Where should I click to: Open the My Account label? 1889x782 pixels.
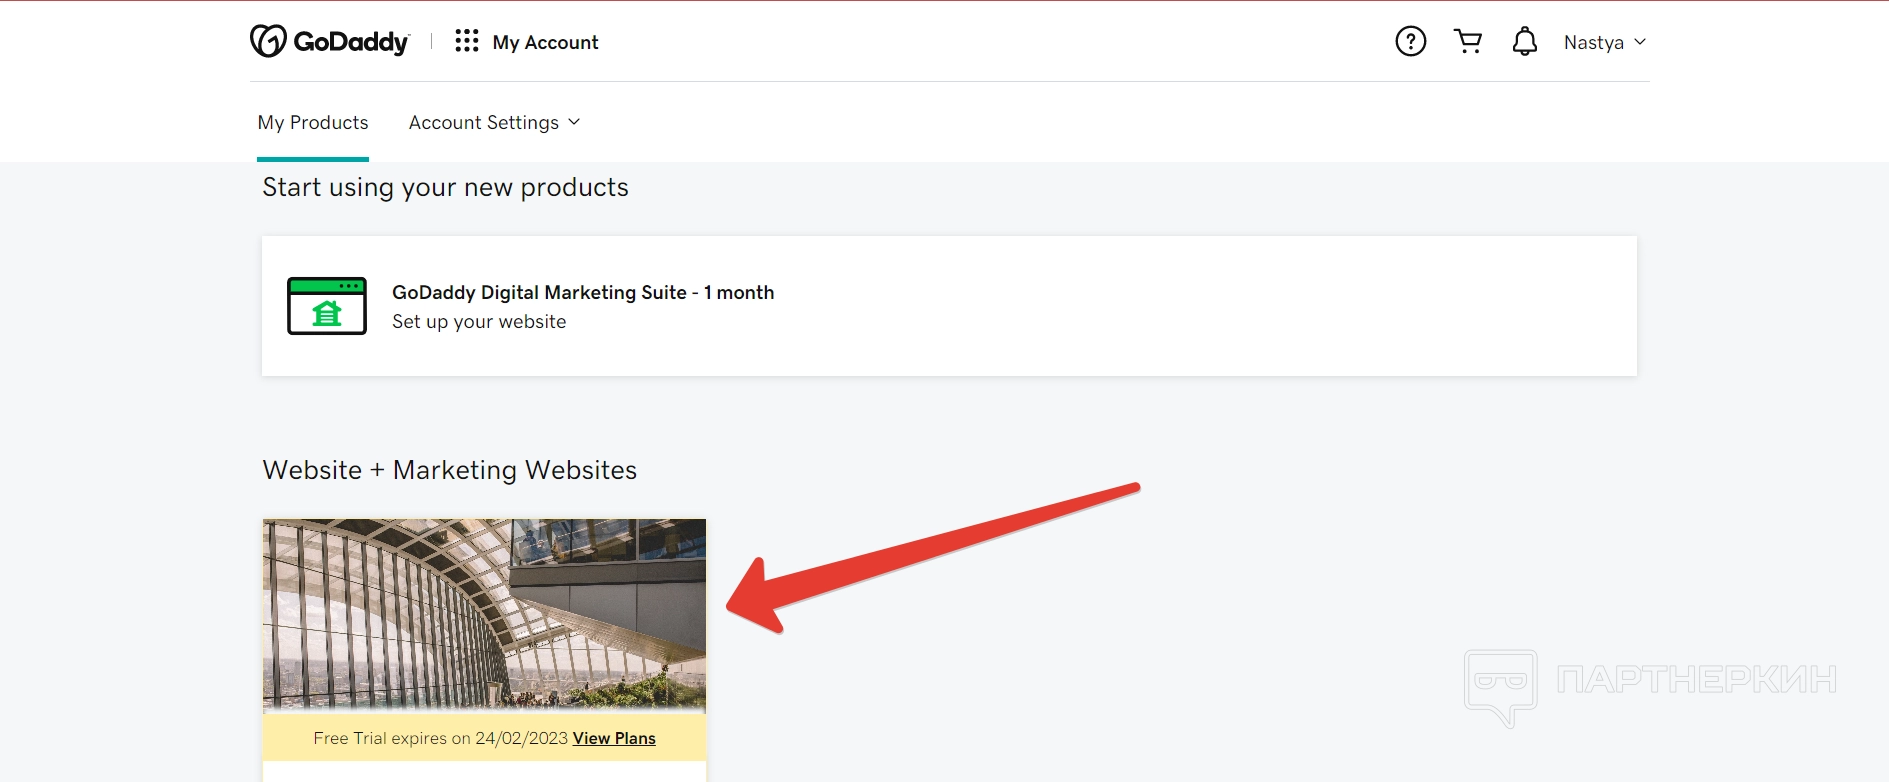[545, 42]
